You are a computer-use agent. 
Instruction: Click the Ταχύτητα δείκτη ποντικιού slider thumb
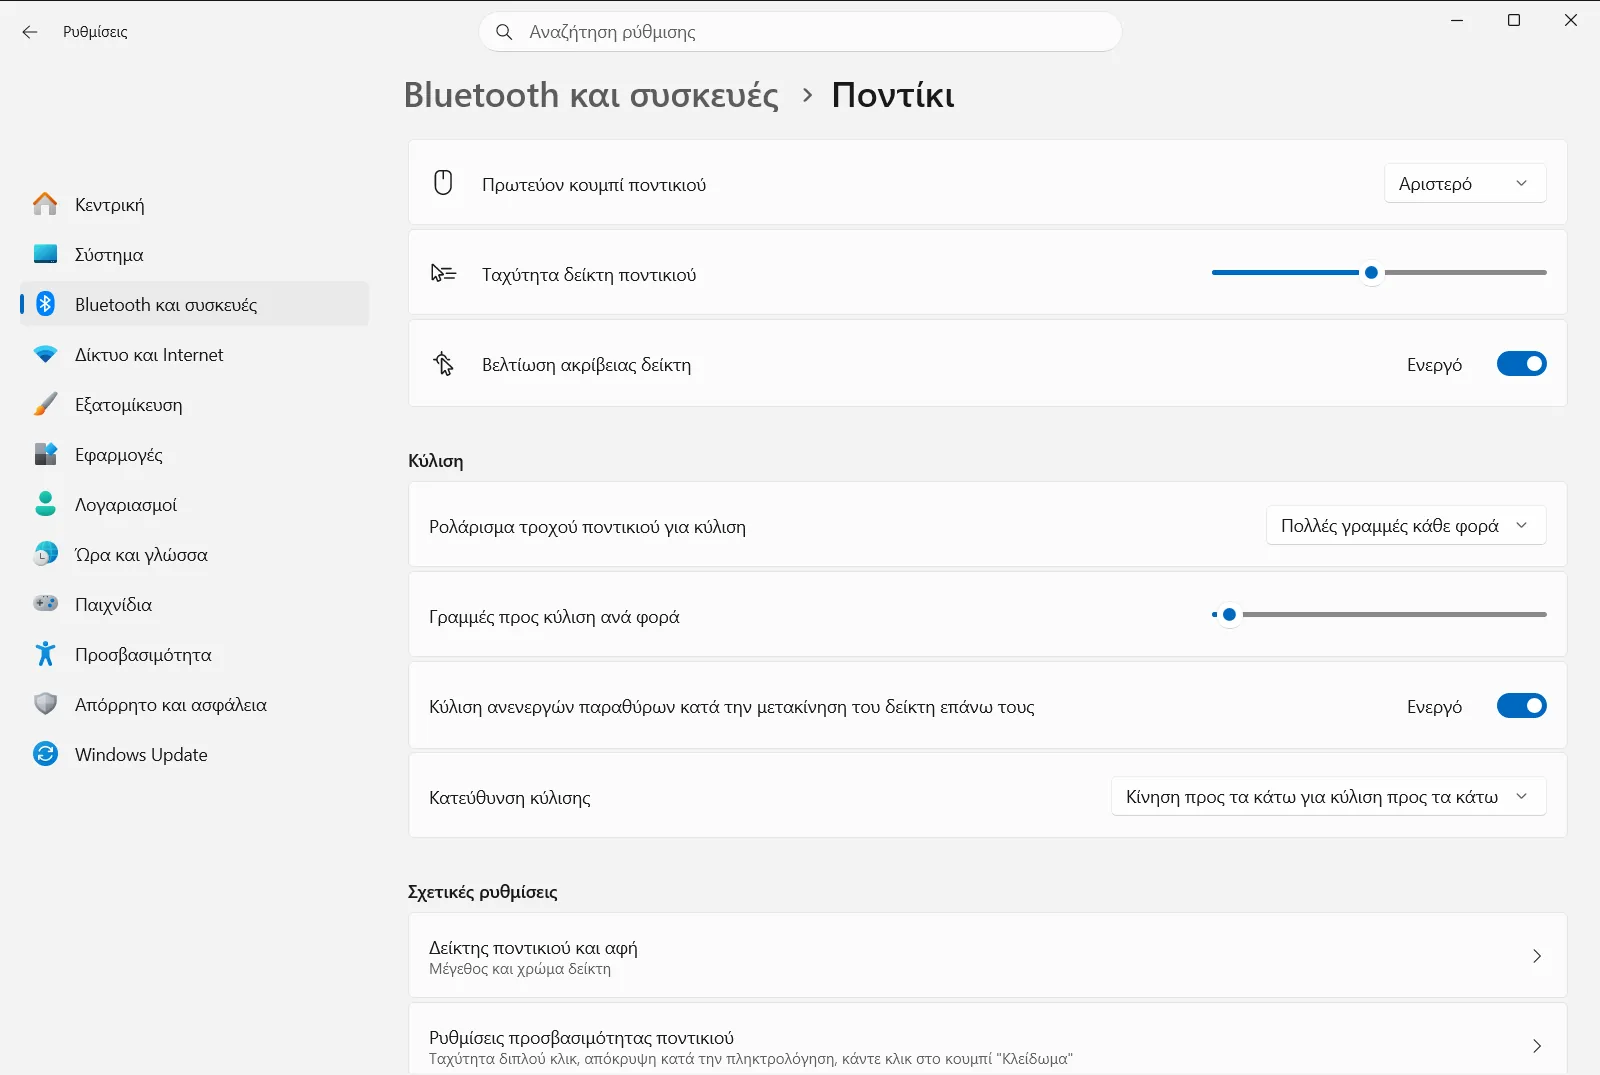click(1371, 272)
